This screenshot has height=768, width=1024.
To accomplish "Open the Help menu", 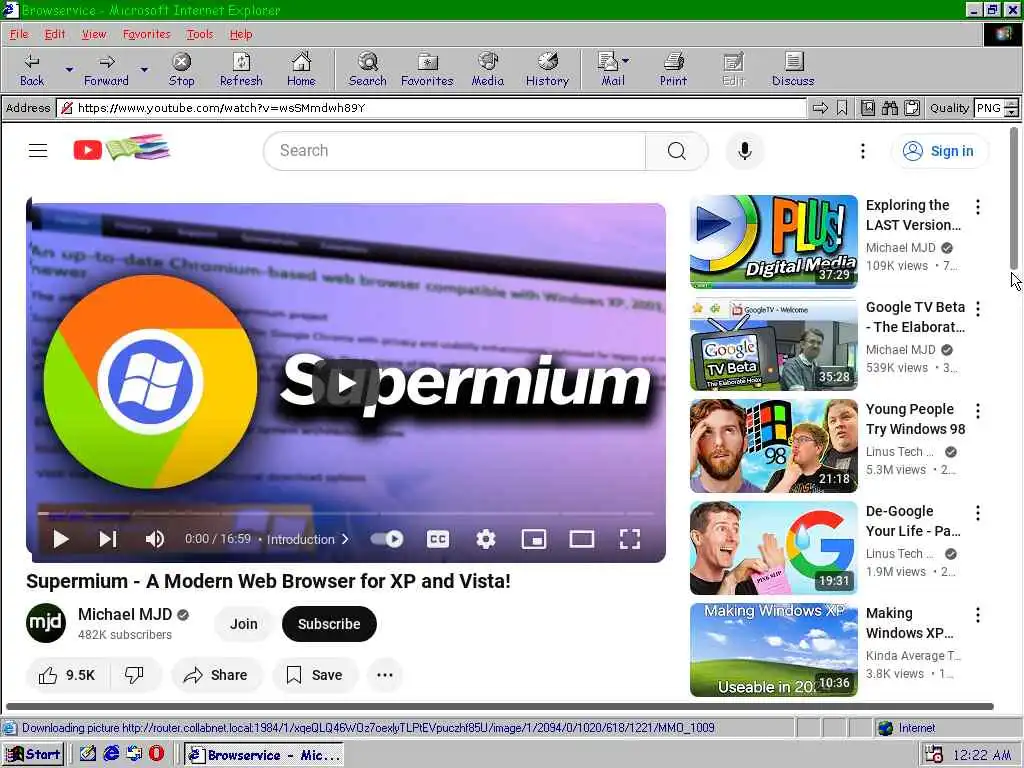I will point(240,34).
